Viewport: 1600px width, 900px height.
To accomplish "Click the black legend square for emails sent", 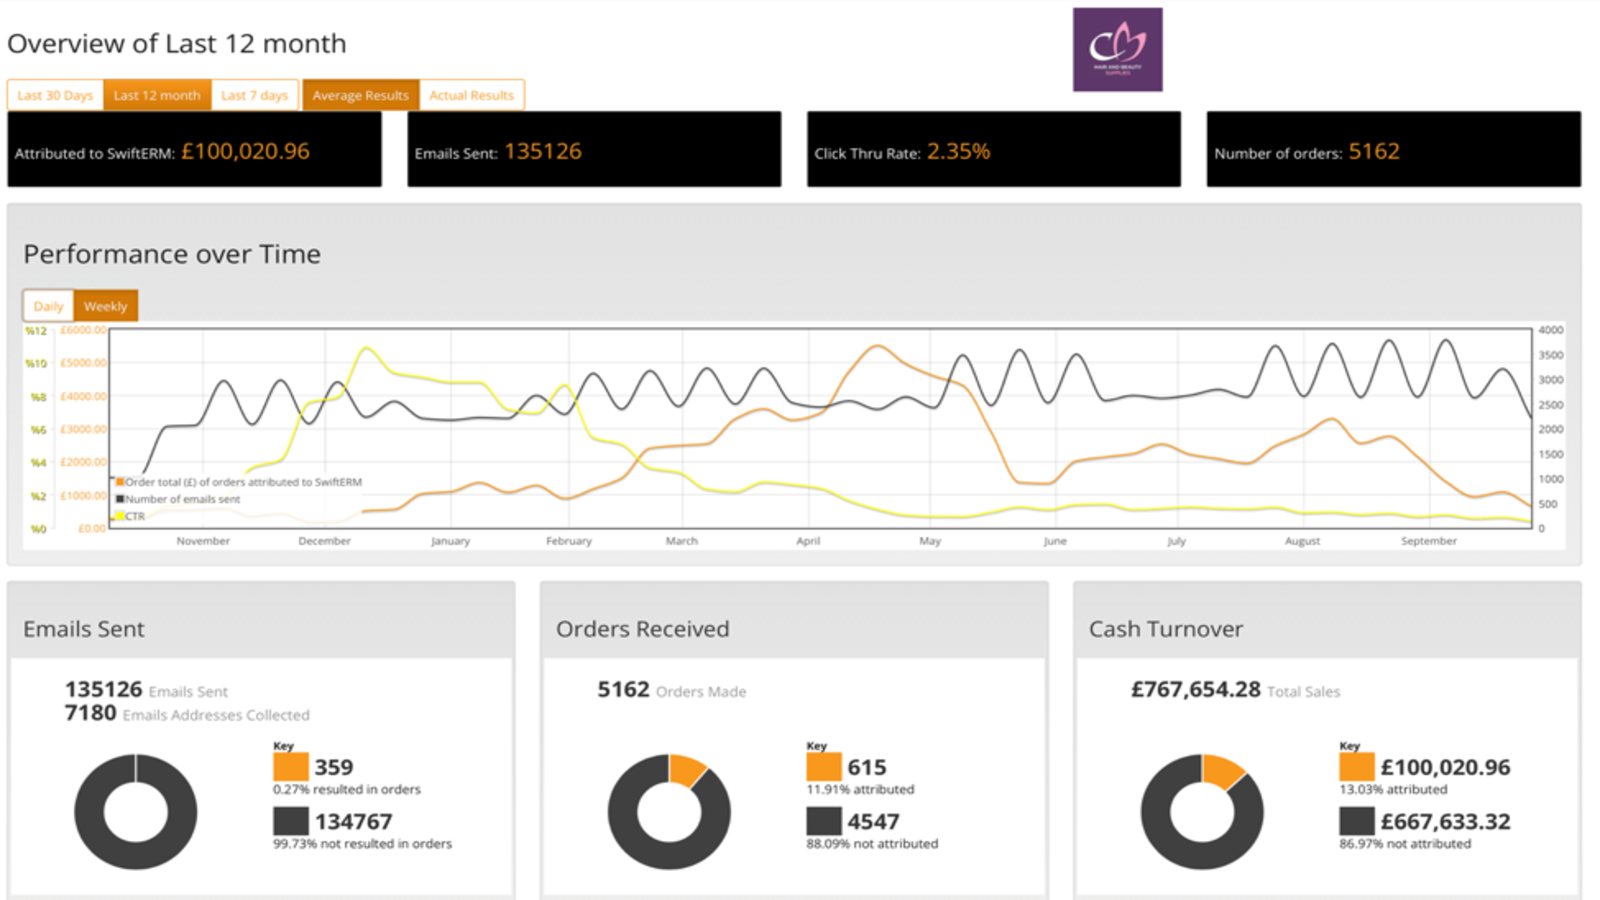I will tap(120, 499).
